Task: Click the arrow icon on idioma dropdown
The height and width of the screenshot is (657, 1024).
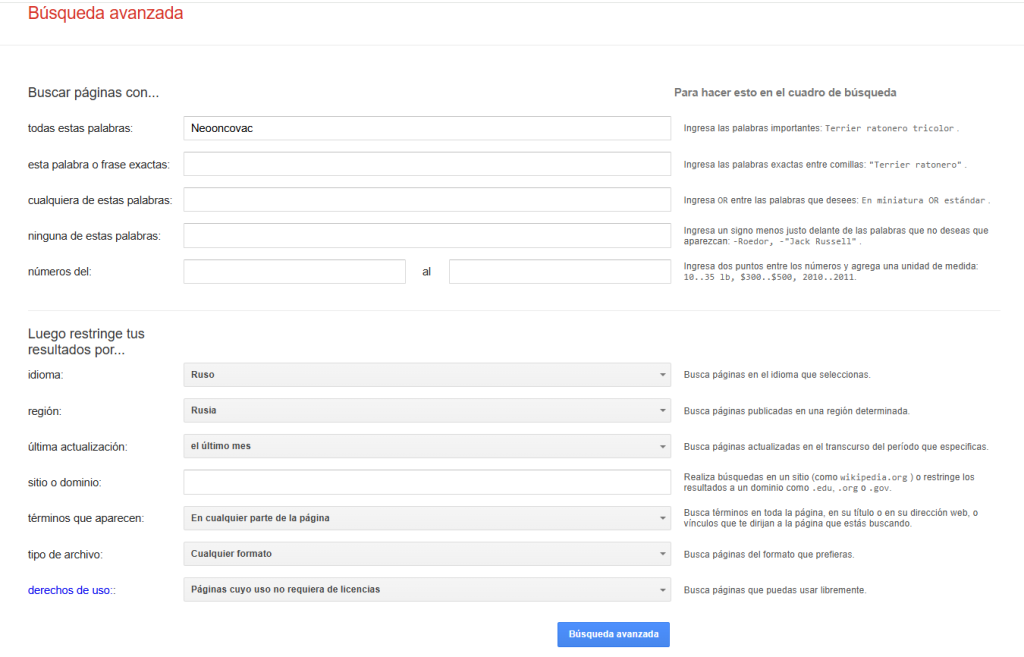Action: (x=662, y=375)
